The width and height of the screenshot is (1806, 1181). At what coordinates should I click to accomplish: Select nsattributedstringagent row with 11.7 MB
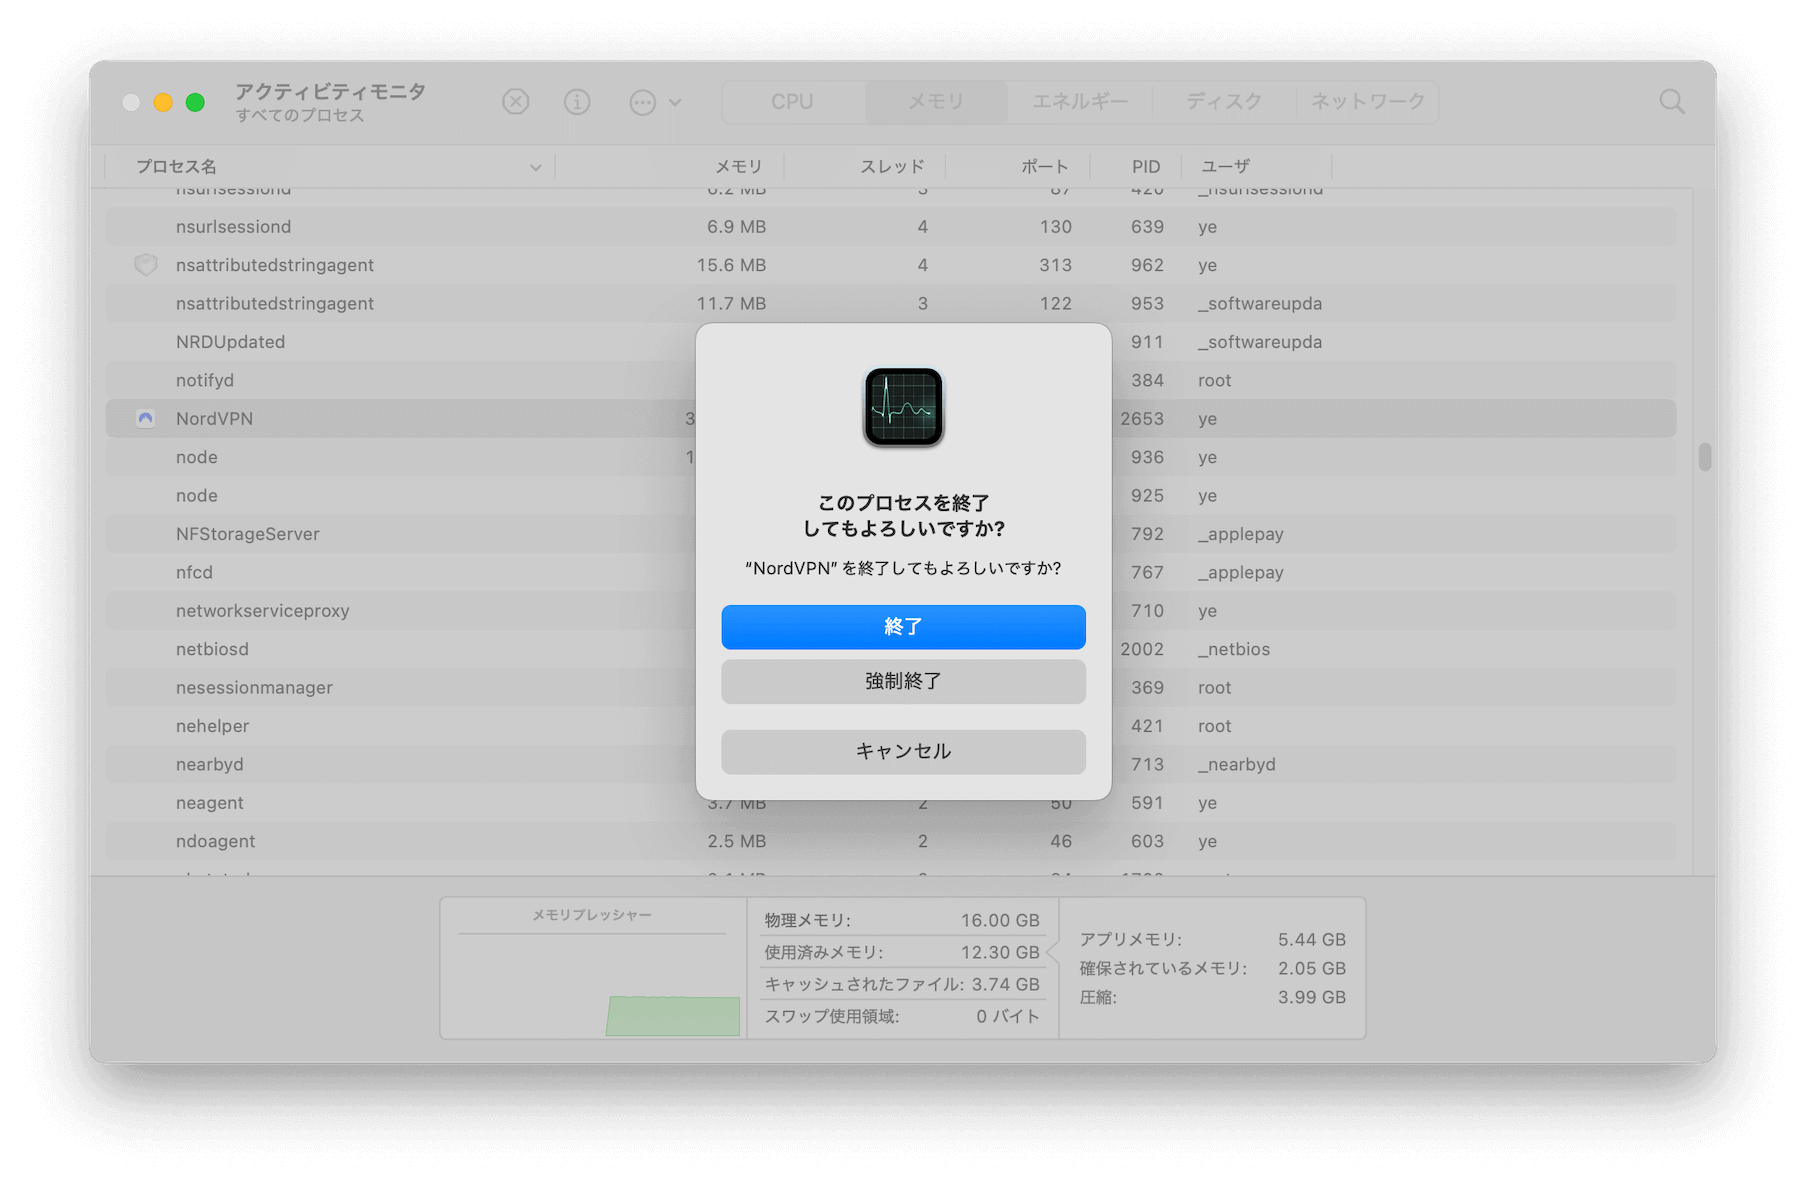point(891,304)
